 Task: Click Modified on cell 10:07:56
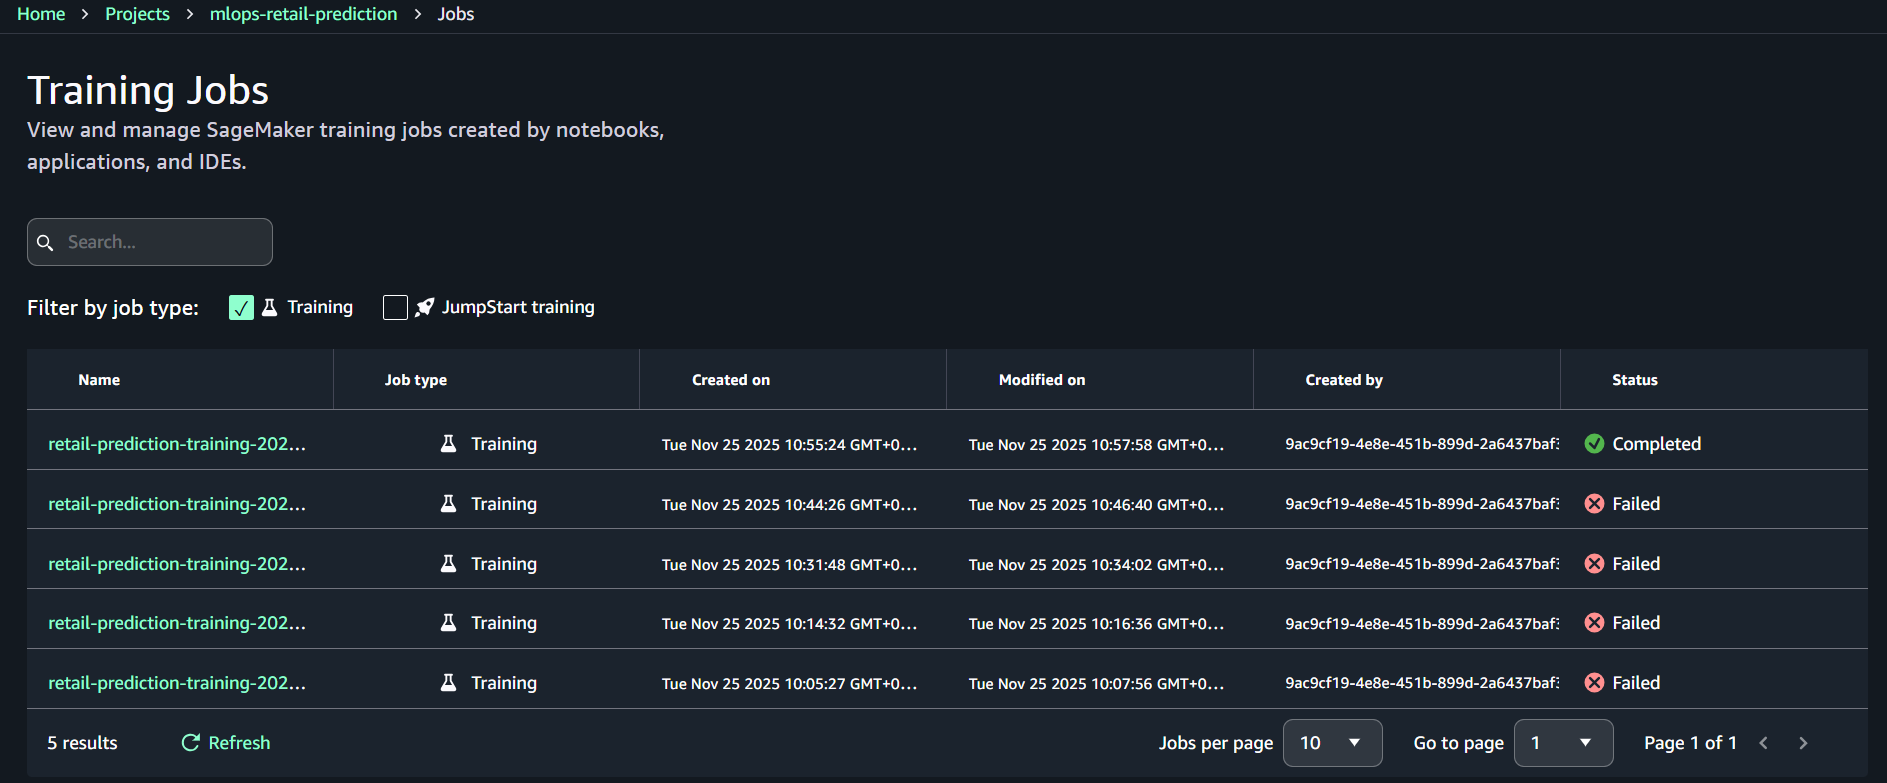click(x=1096, y=684)
